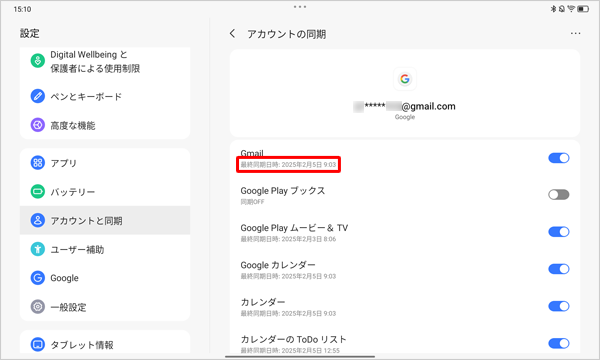Viewport: 600px width, 360px height.
Task: Click the bottom navigation gesture bar
Action: 300,357
